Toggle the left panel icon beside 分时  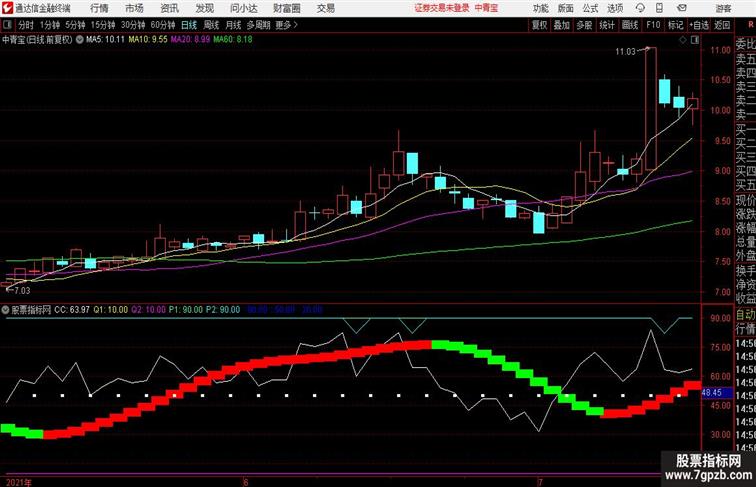(7, 25)
